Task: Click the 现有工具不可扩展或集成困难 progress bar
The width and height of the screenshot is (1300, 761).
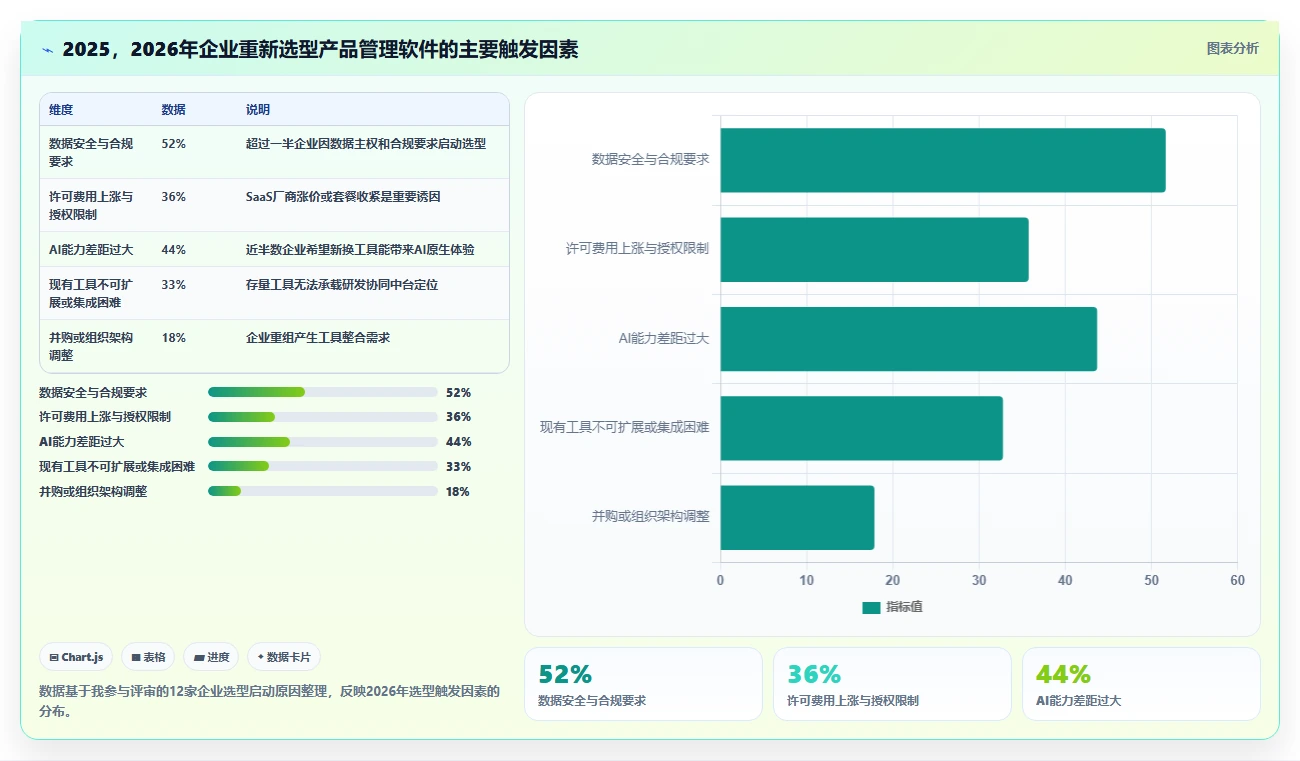Action: 323,466
